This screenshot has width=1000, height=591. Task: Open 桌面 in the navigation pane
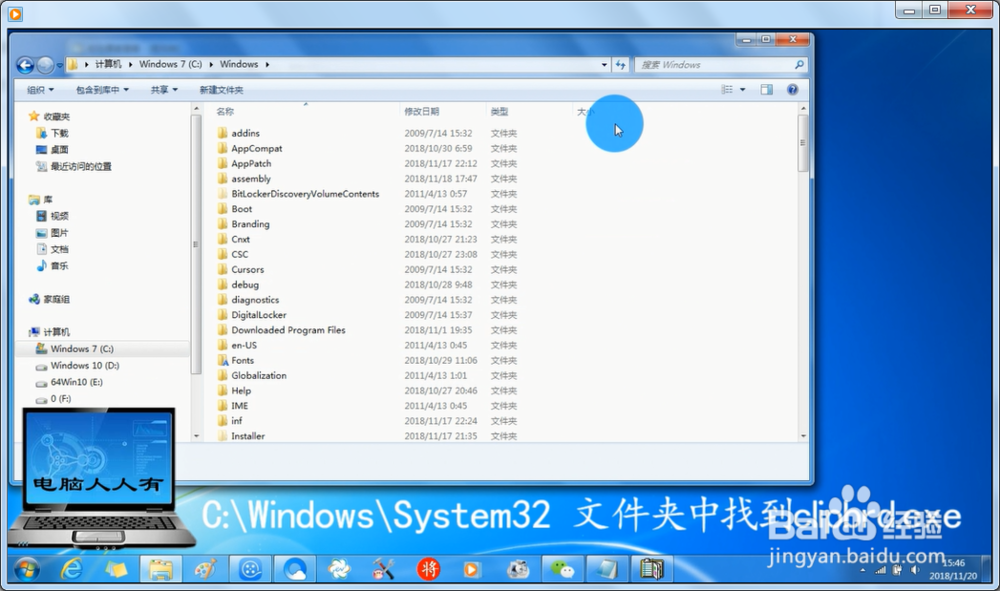59,150
